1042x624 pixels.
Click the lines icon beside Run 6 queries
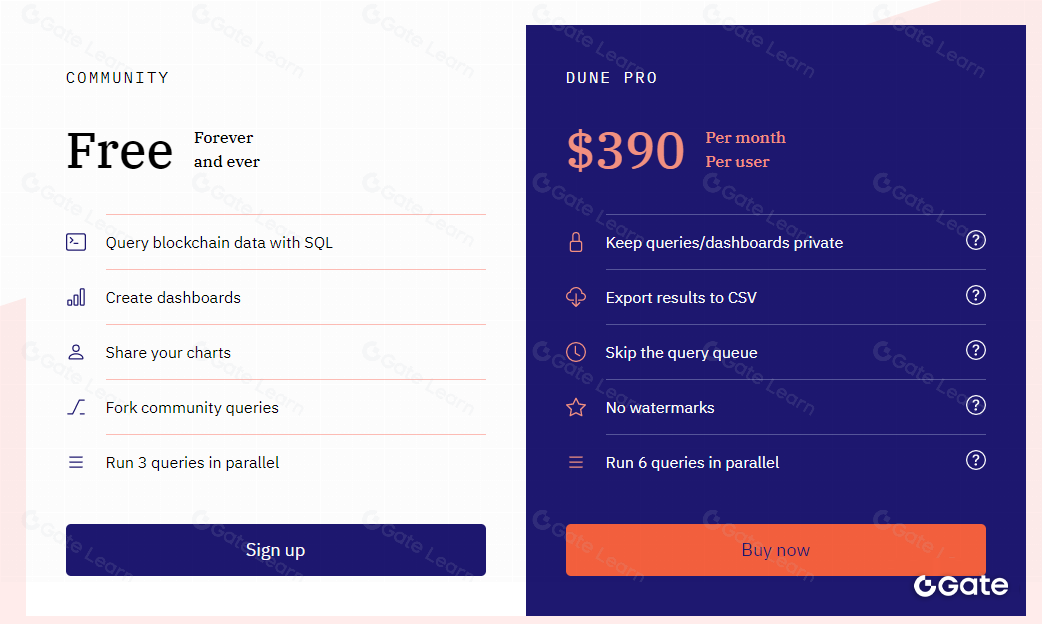pyautogui.click(x=576, y=462)
